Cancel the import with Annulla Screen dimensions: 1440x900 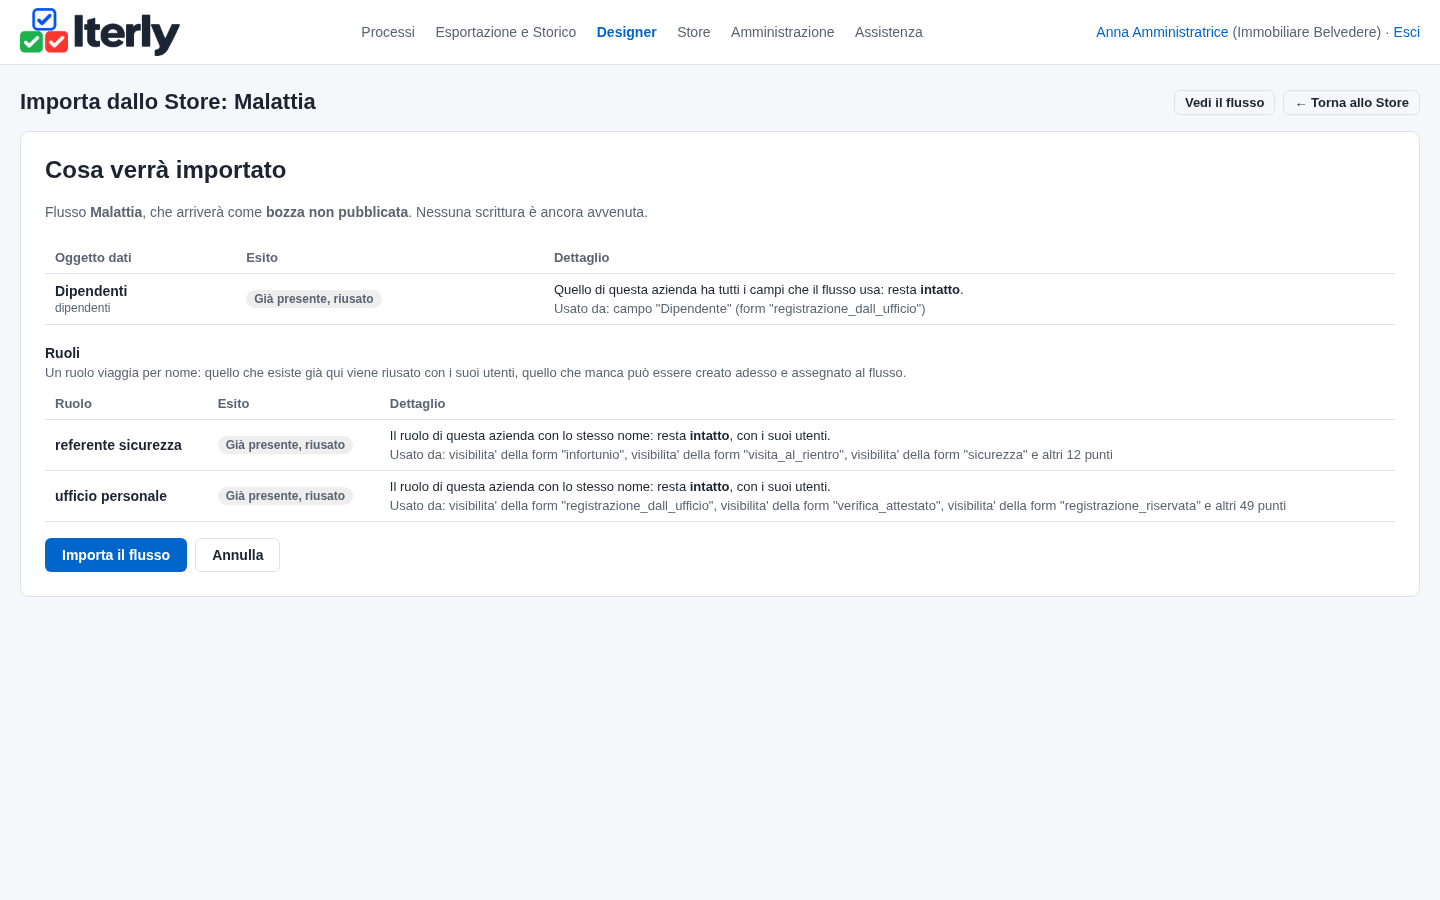[x=238, y=555]
